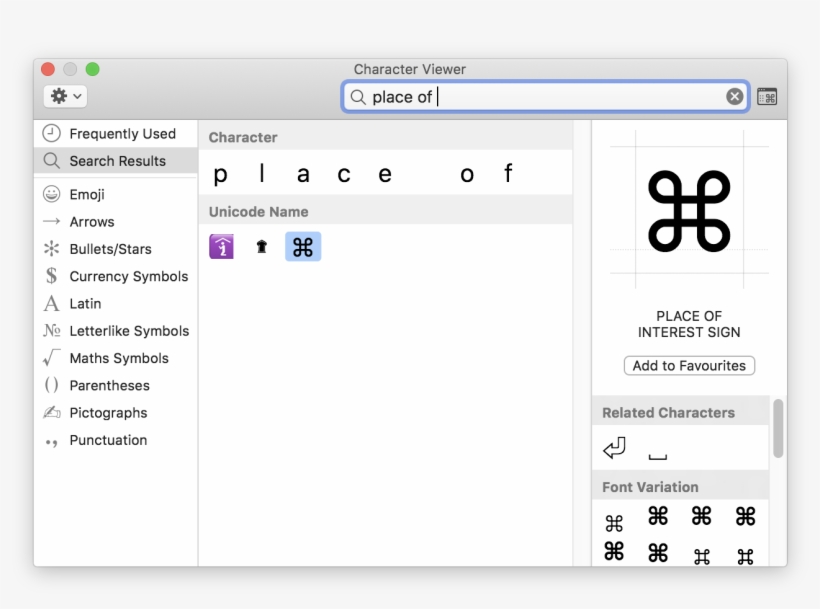Open the Arrows symbol category
The width and height of the screenshot is (820, 609).
pyautogui.click(x=91, y=221)
